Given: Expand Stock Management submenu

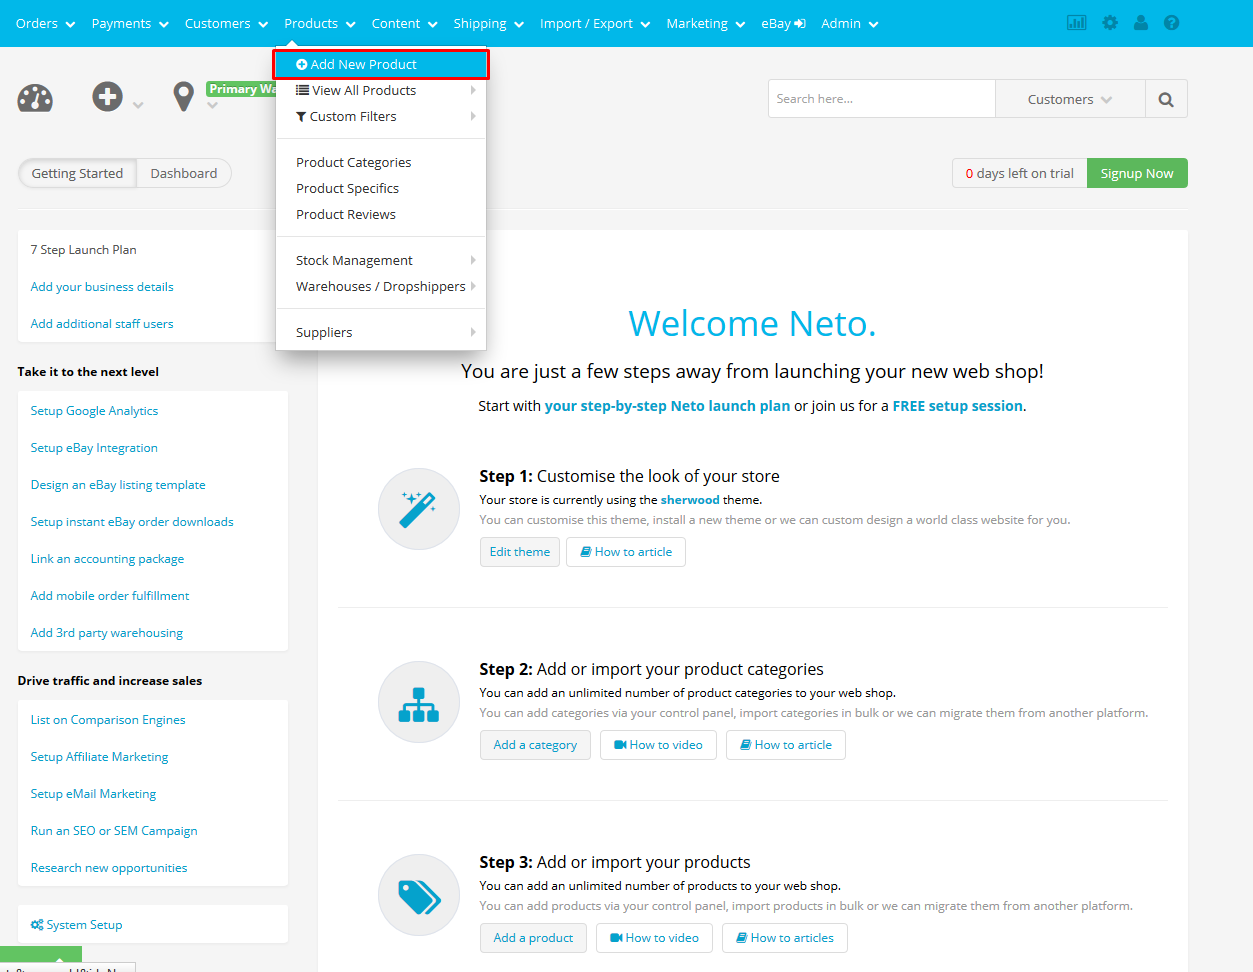Looking at the screenshot, I should point(381,260).
